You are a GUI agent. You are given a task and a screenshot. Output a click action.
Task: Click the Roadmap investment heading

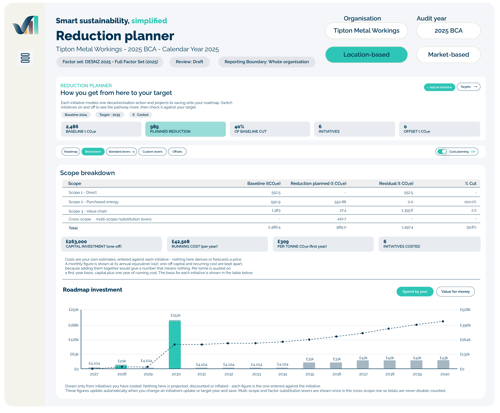tap(92, 290)
